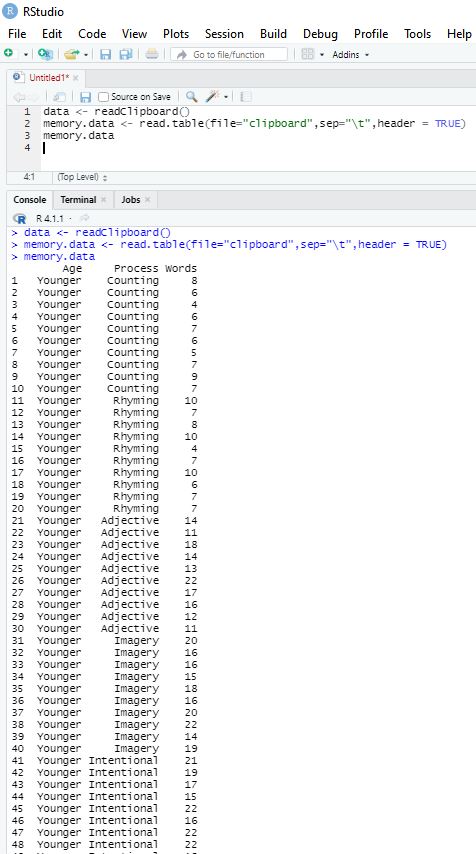
Task: Click the Show in new window icon
Action: point(59,97)
